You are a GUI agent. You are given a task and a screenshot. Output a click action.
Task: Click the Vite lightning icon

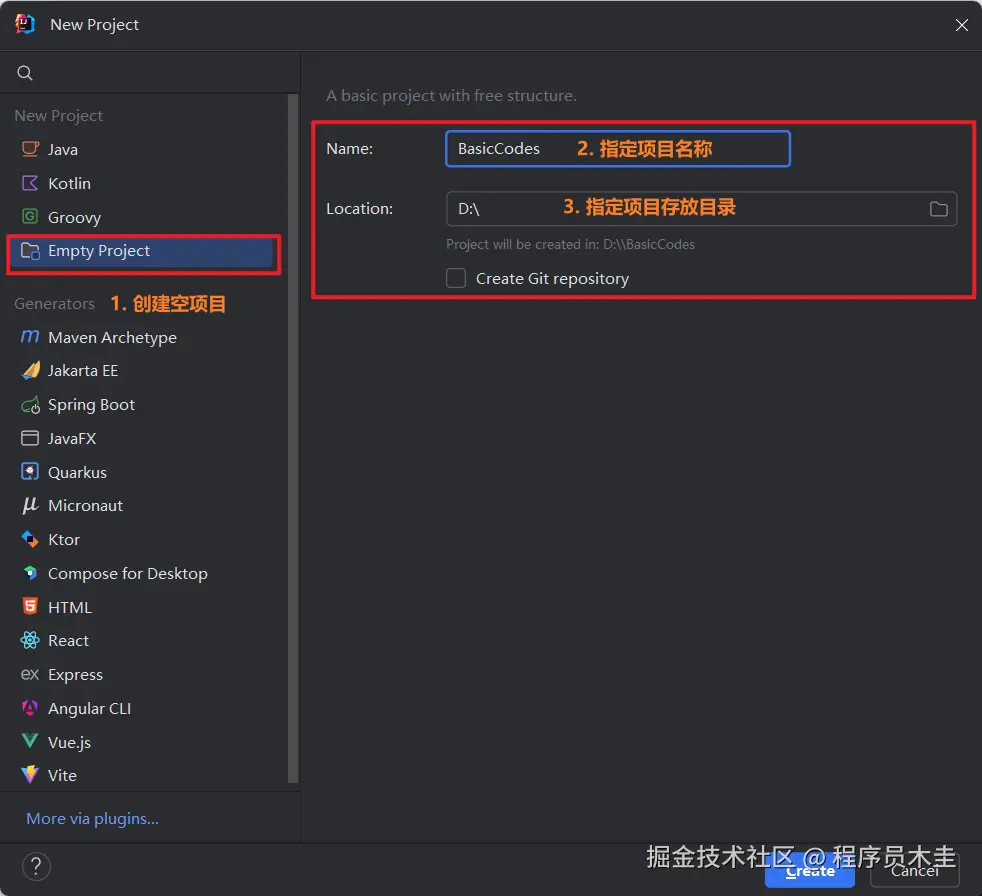tap(30, 775)
